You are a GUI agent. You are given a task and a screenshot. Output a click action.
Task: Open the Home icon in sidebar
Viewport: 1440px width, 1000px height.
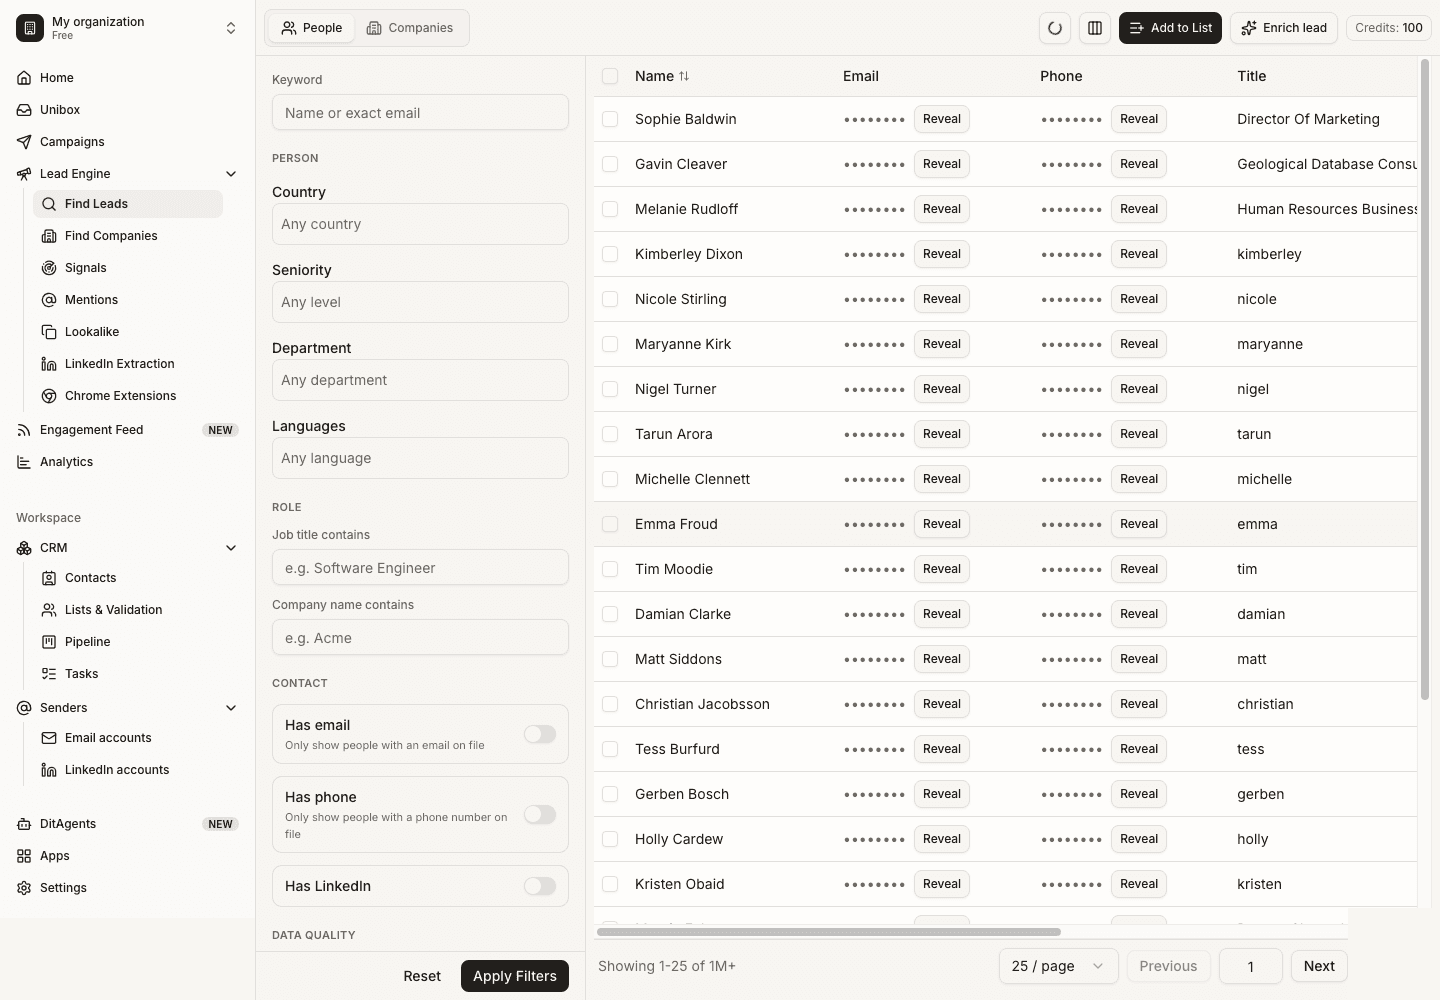[24, 78]
